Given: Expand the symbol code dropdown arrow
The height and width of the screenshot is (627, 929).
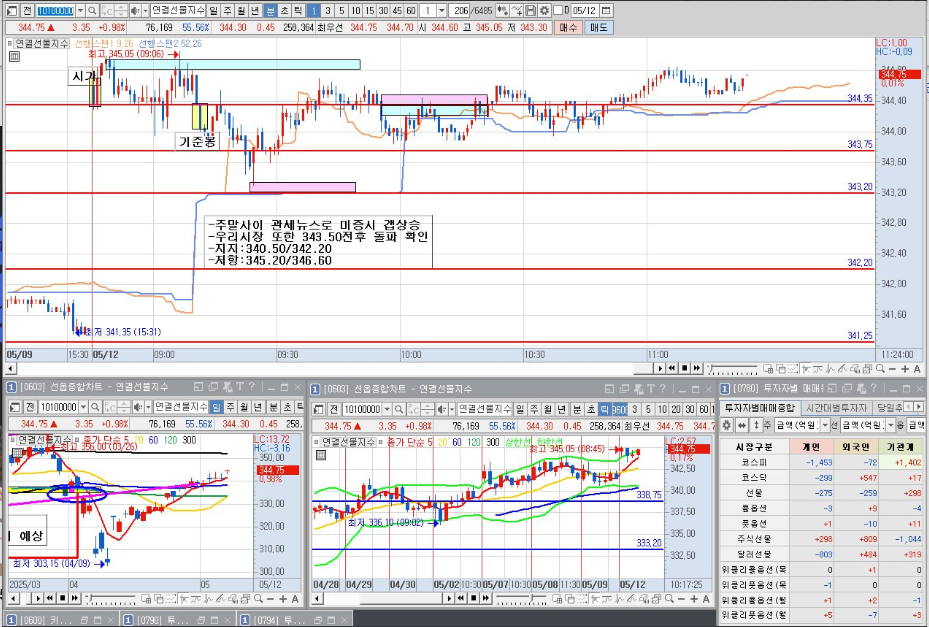Looking at the screenshot, I should [81, 11].
